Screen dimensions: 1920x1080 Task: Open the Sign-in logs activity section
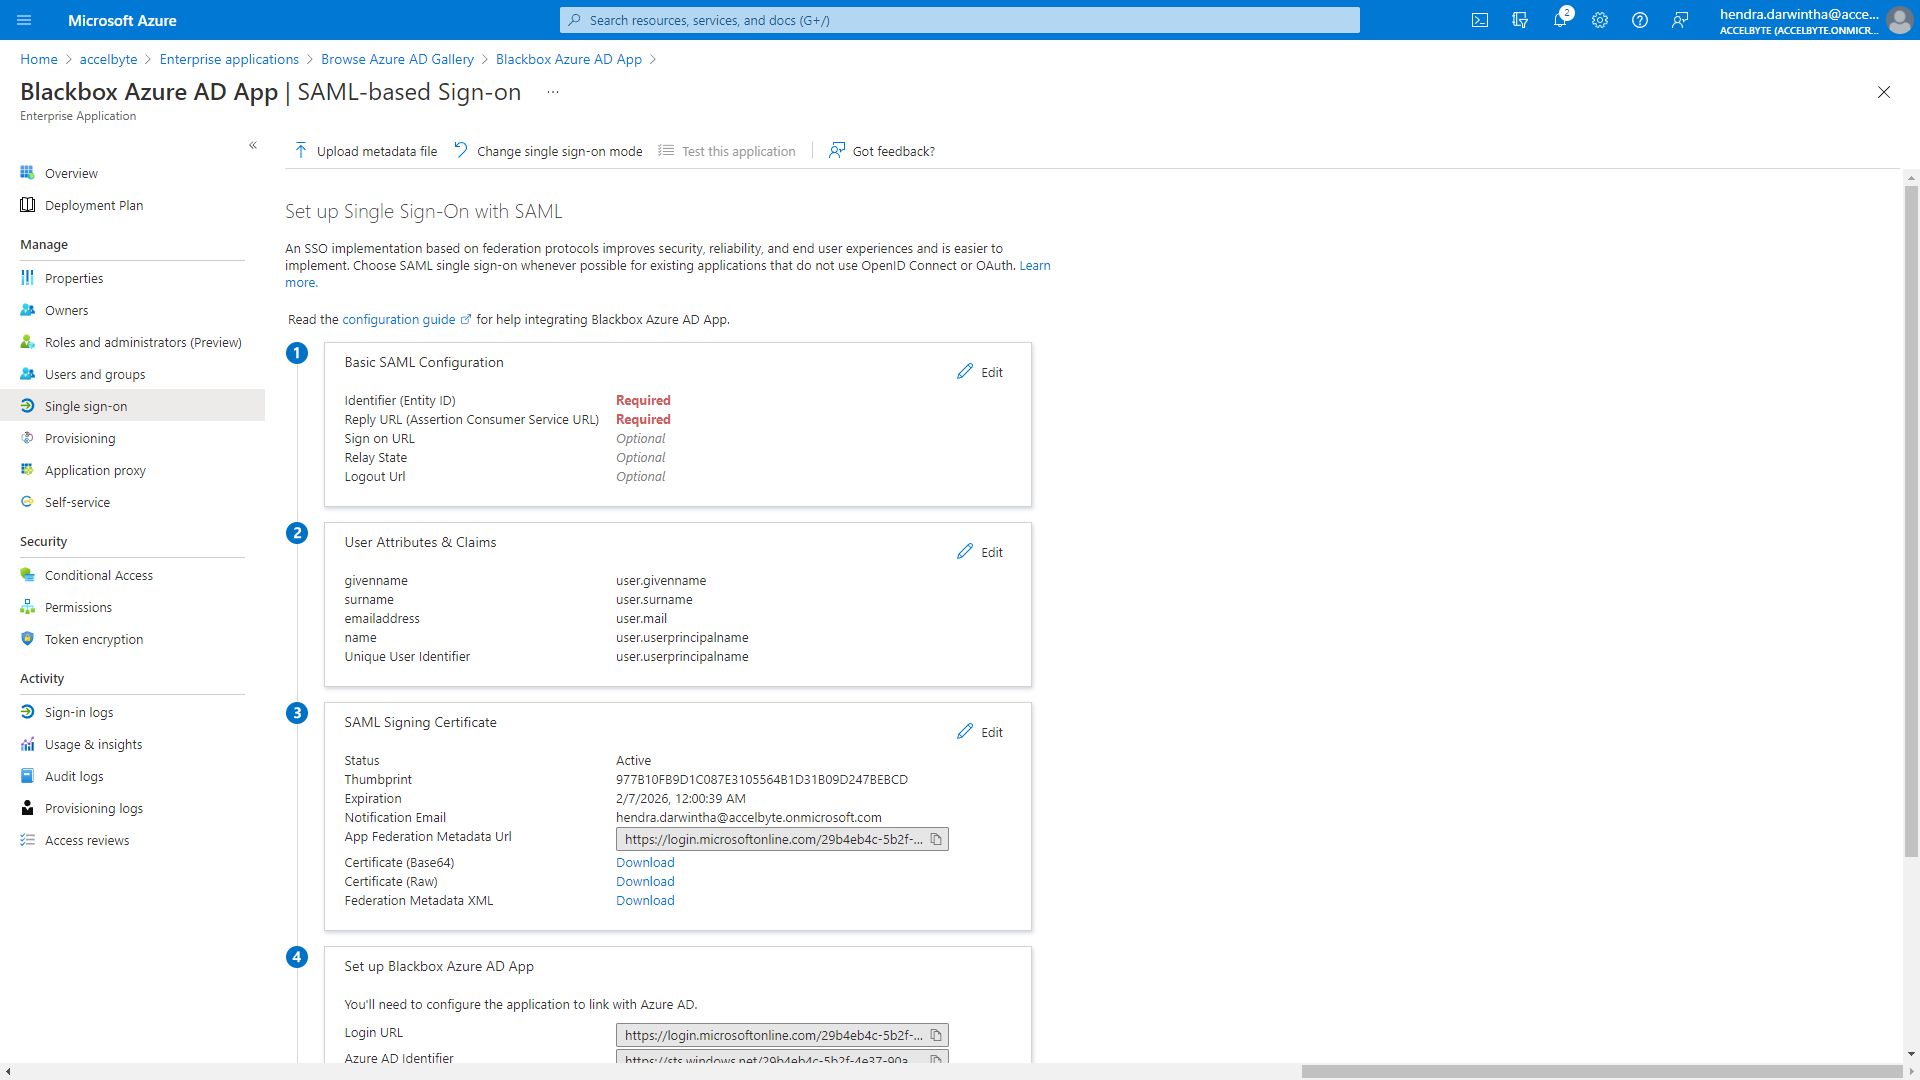coord(80,712)
